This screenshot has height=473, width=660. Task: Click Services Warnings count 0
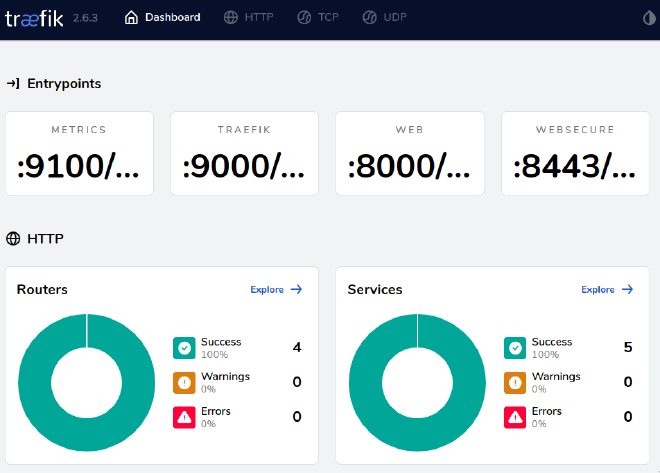(x=628, y=382)
